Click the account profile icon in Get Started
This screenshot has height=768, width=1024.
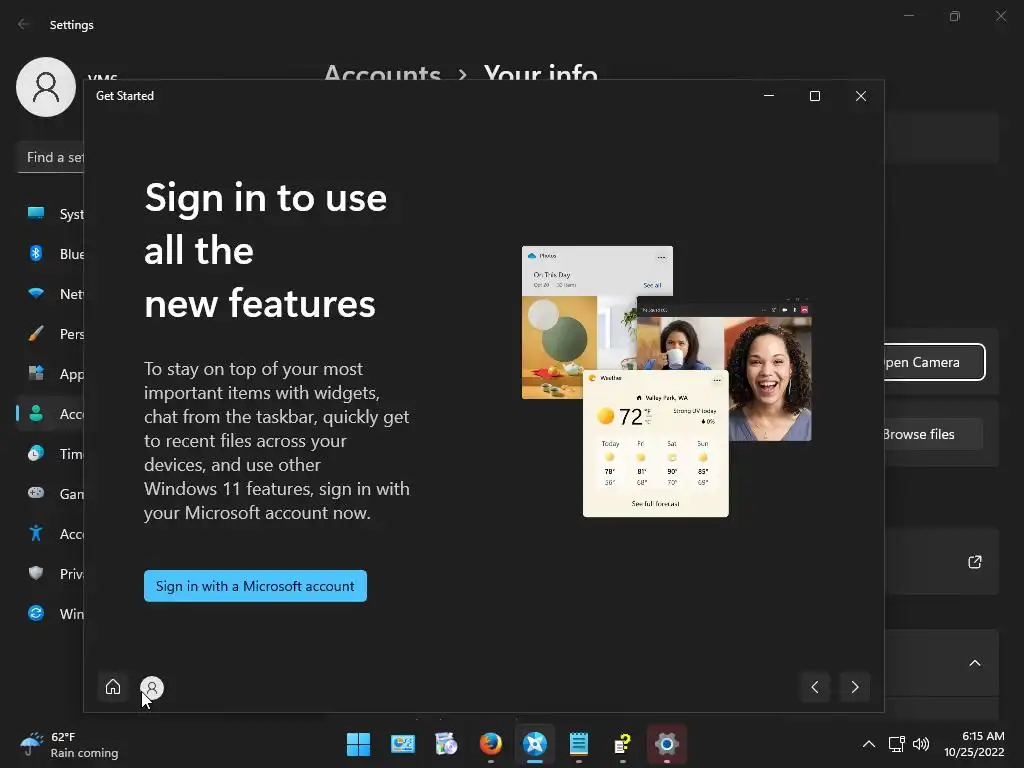point(152,687)
